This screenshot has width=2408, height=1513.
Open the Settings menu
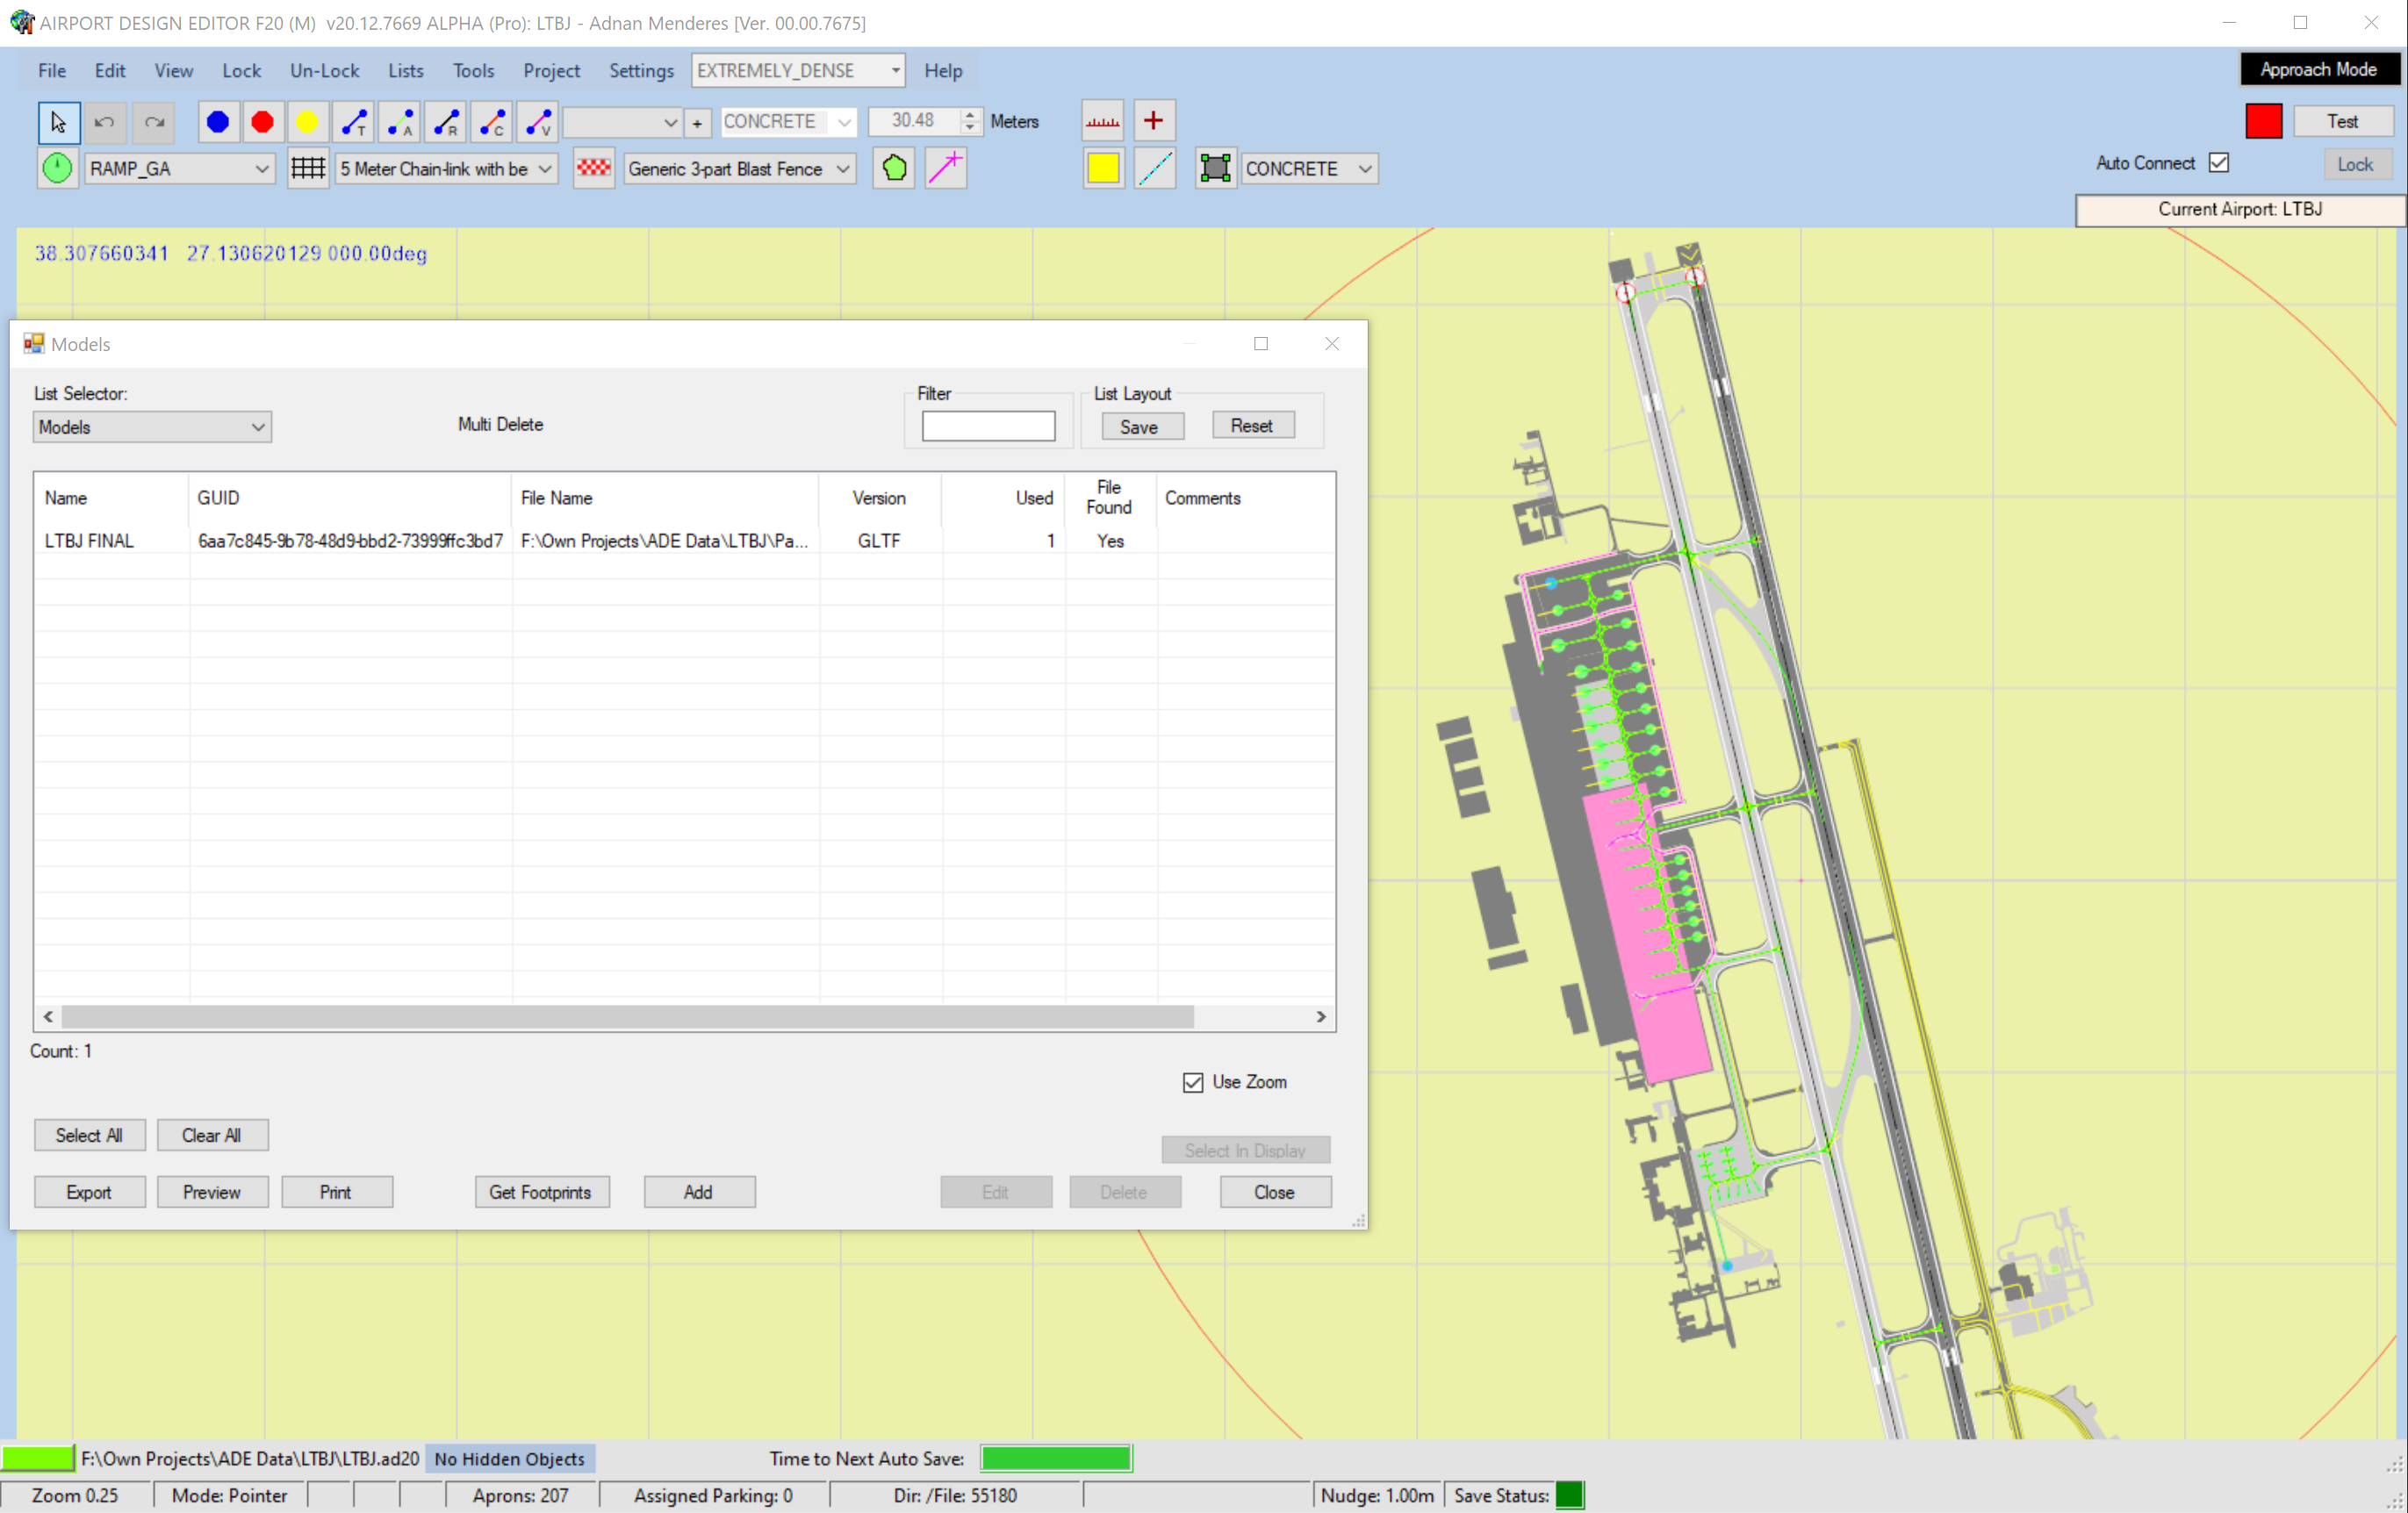click(x=641, y=71)
